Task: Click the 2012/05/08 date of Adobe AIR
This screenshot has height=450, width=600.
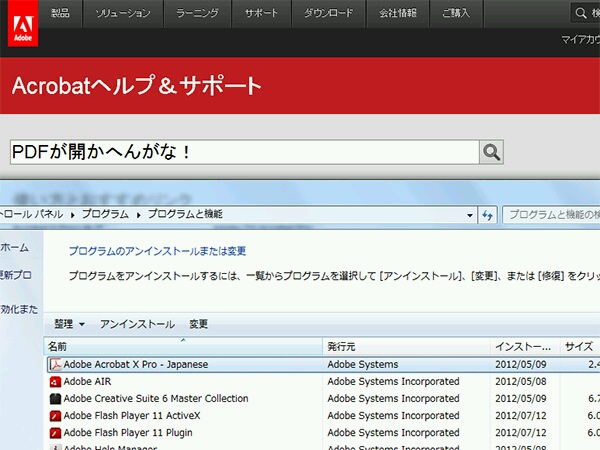Action: coord(521,382)
